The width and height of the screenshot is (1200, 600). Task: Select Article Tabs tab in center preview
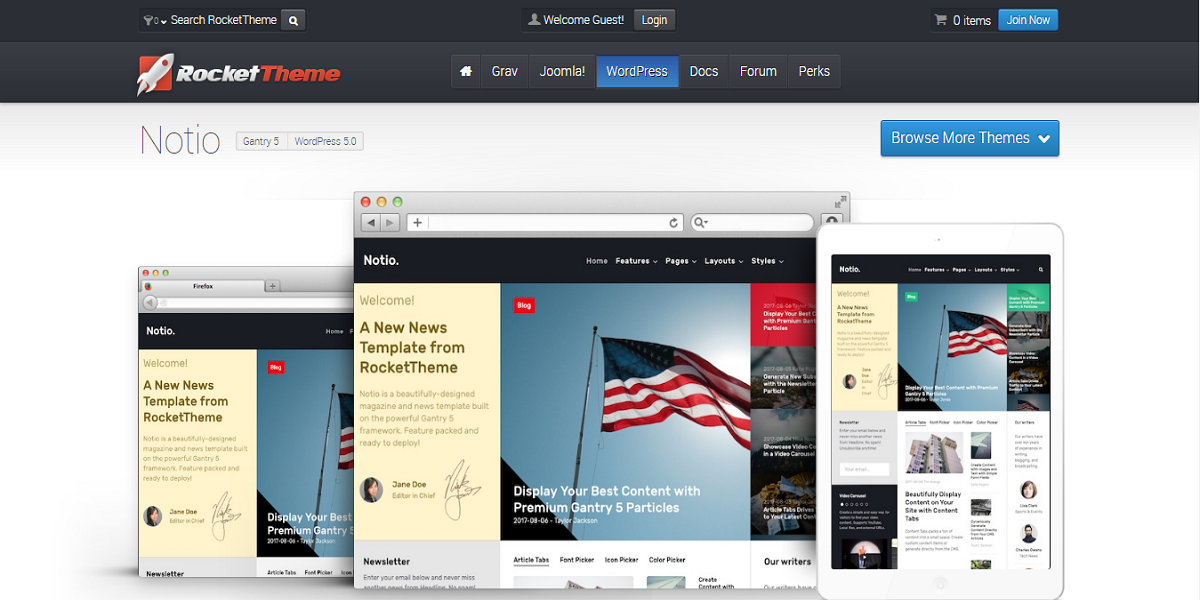click(x=531, y=560)
